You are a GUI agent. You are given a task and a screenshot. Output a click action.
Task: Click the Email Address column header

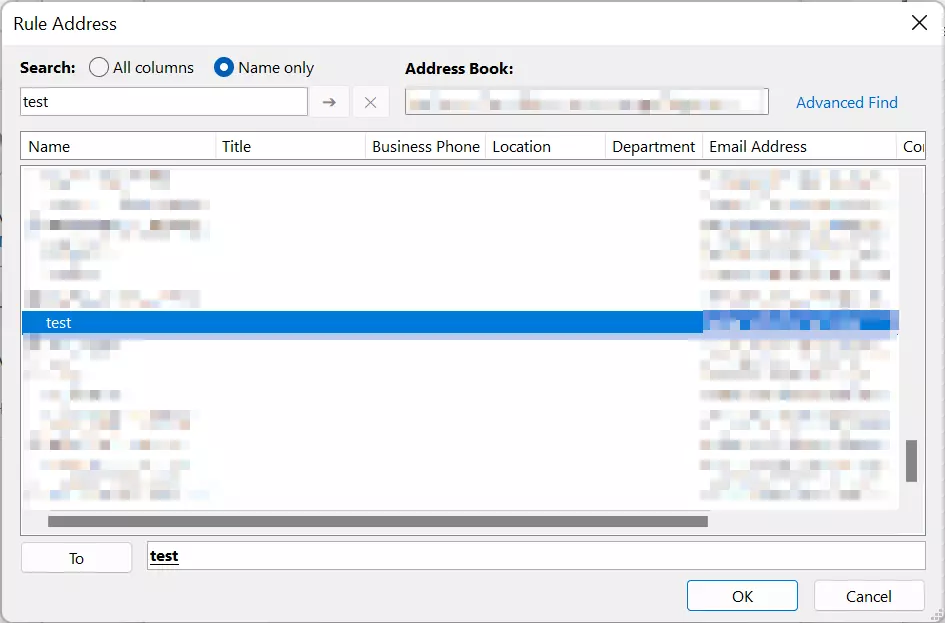pyautogui.click(x=799, y=146)
